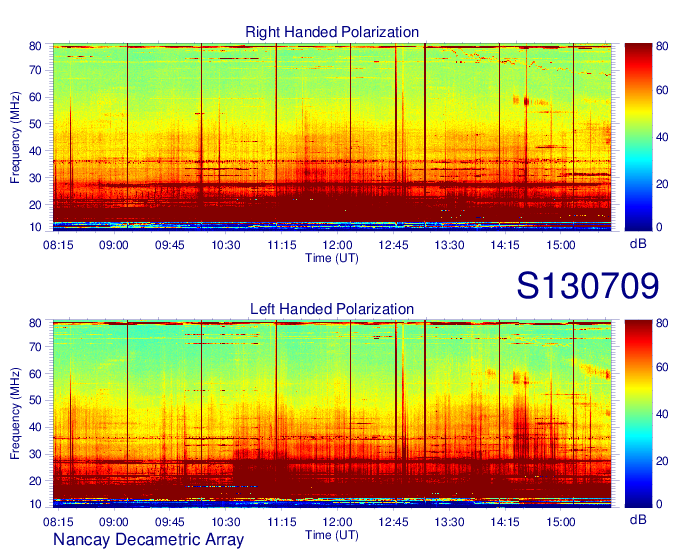Click the 10 MHz tick on the top plot's axis
This screenshot has width=680, height=552.
(35, 227)
